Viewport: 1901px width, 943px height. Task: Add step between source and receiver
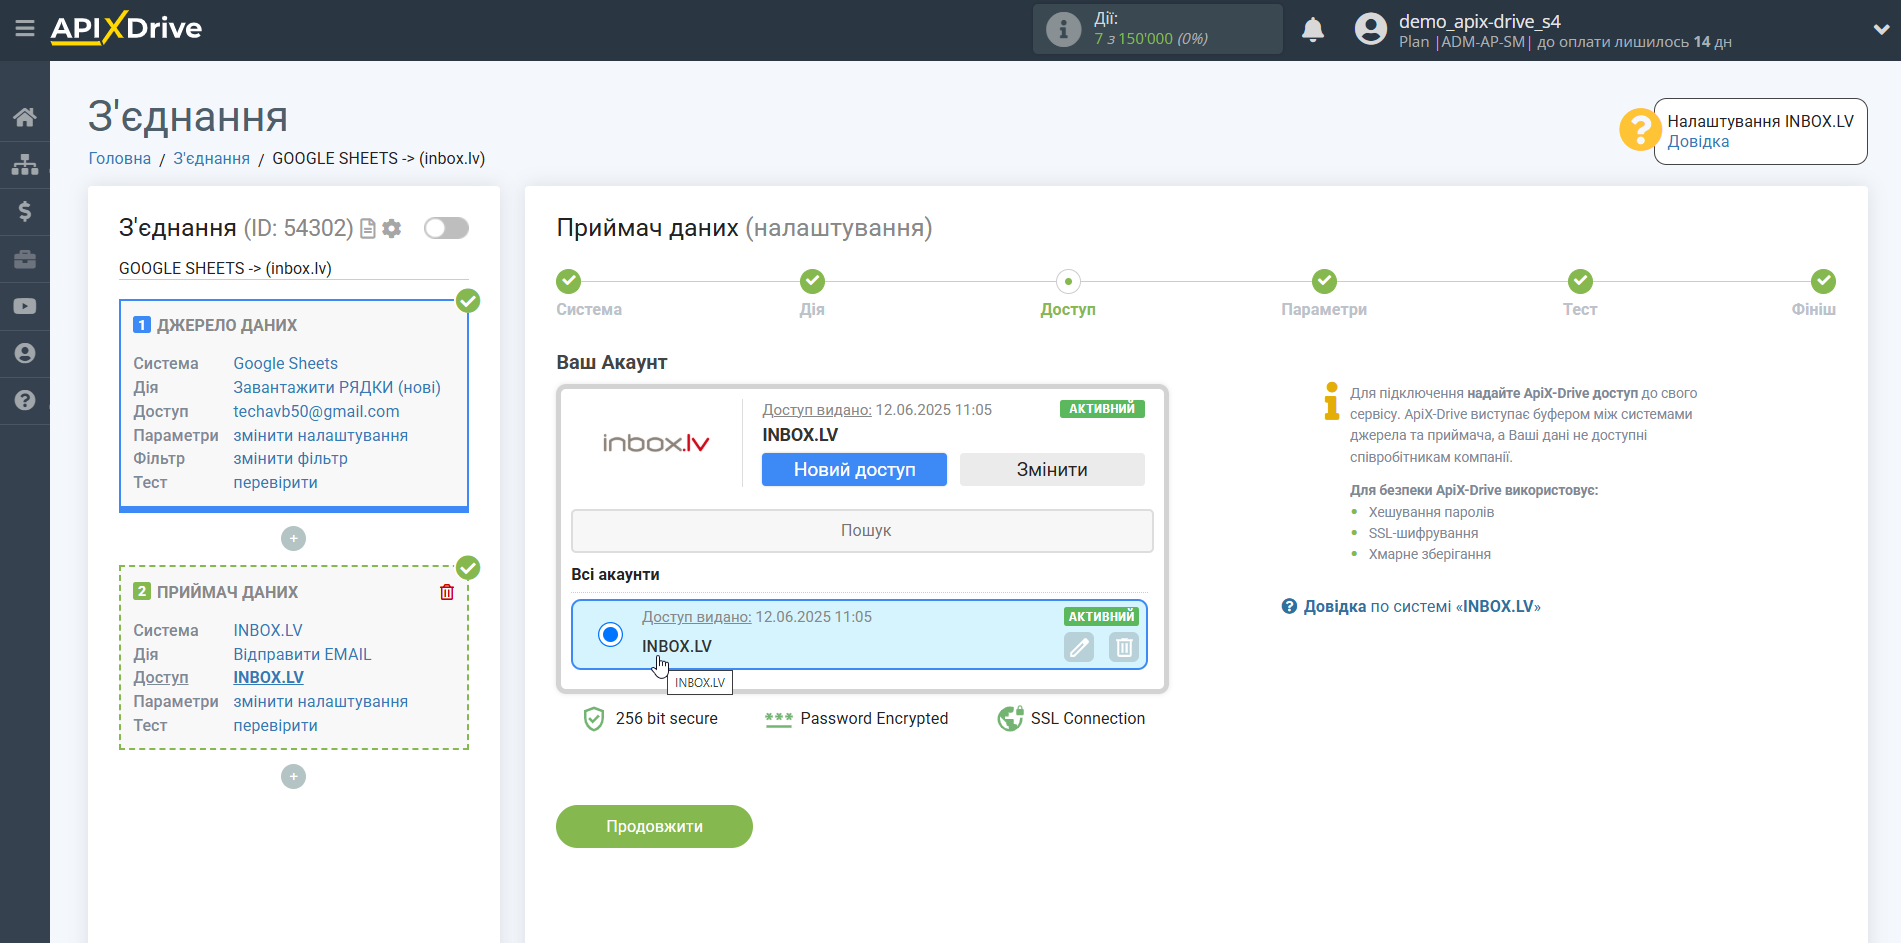[x=293, y=539]
